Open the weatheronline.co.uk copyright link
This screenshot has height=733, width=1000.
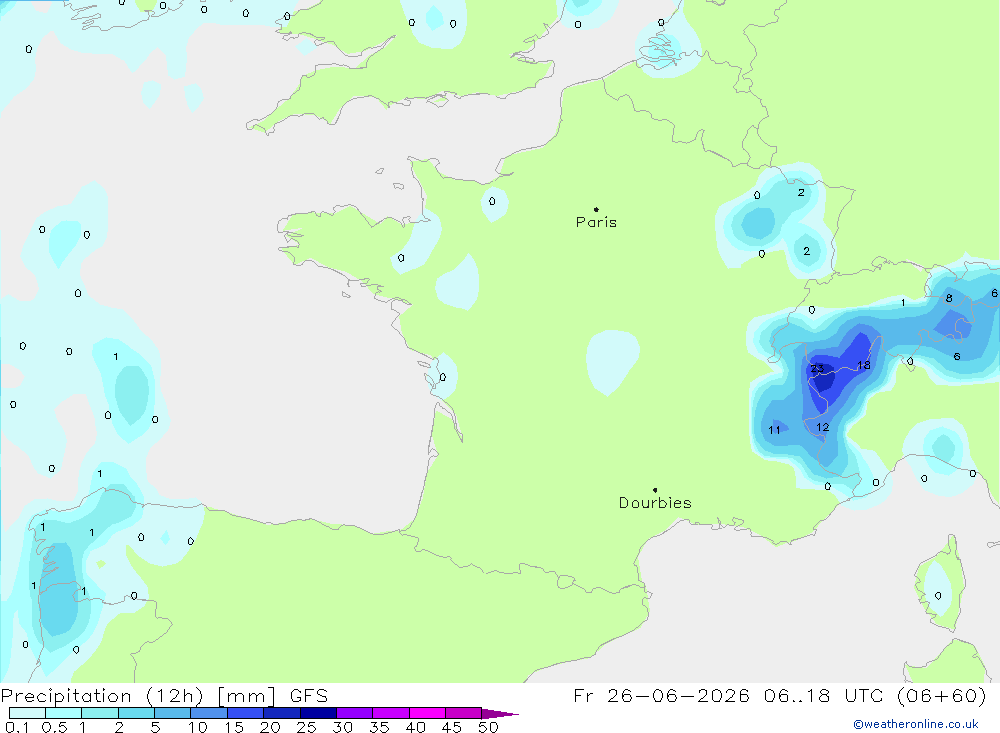pos(916,724)
